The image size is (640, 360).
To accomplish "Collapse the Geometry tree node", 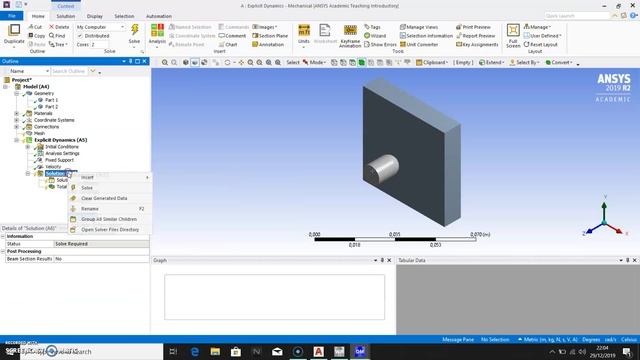I will tap(17, 93).
